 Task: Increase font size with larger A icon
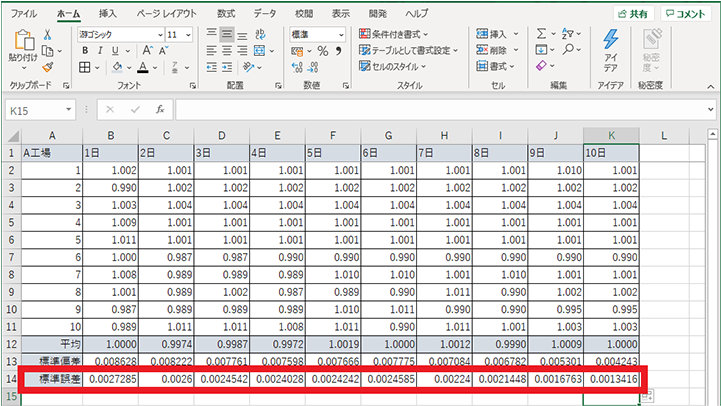pyautogui.click(x=147, y=51)
